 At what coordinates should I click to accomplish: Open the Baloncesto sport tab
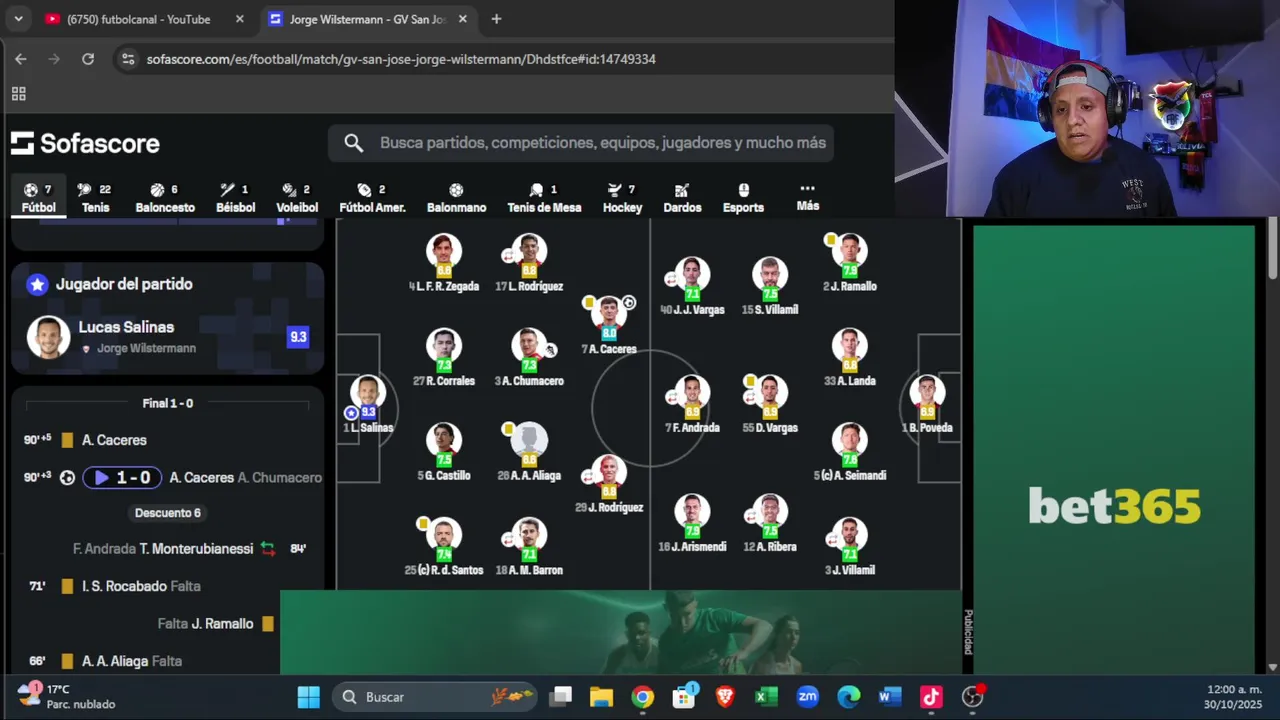pos(165,198)
